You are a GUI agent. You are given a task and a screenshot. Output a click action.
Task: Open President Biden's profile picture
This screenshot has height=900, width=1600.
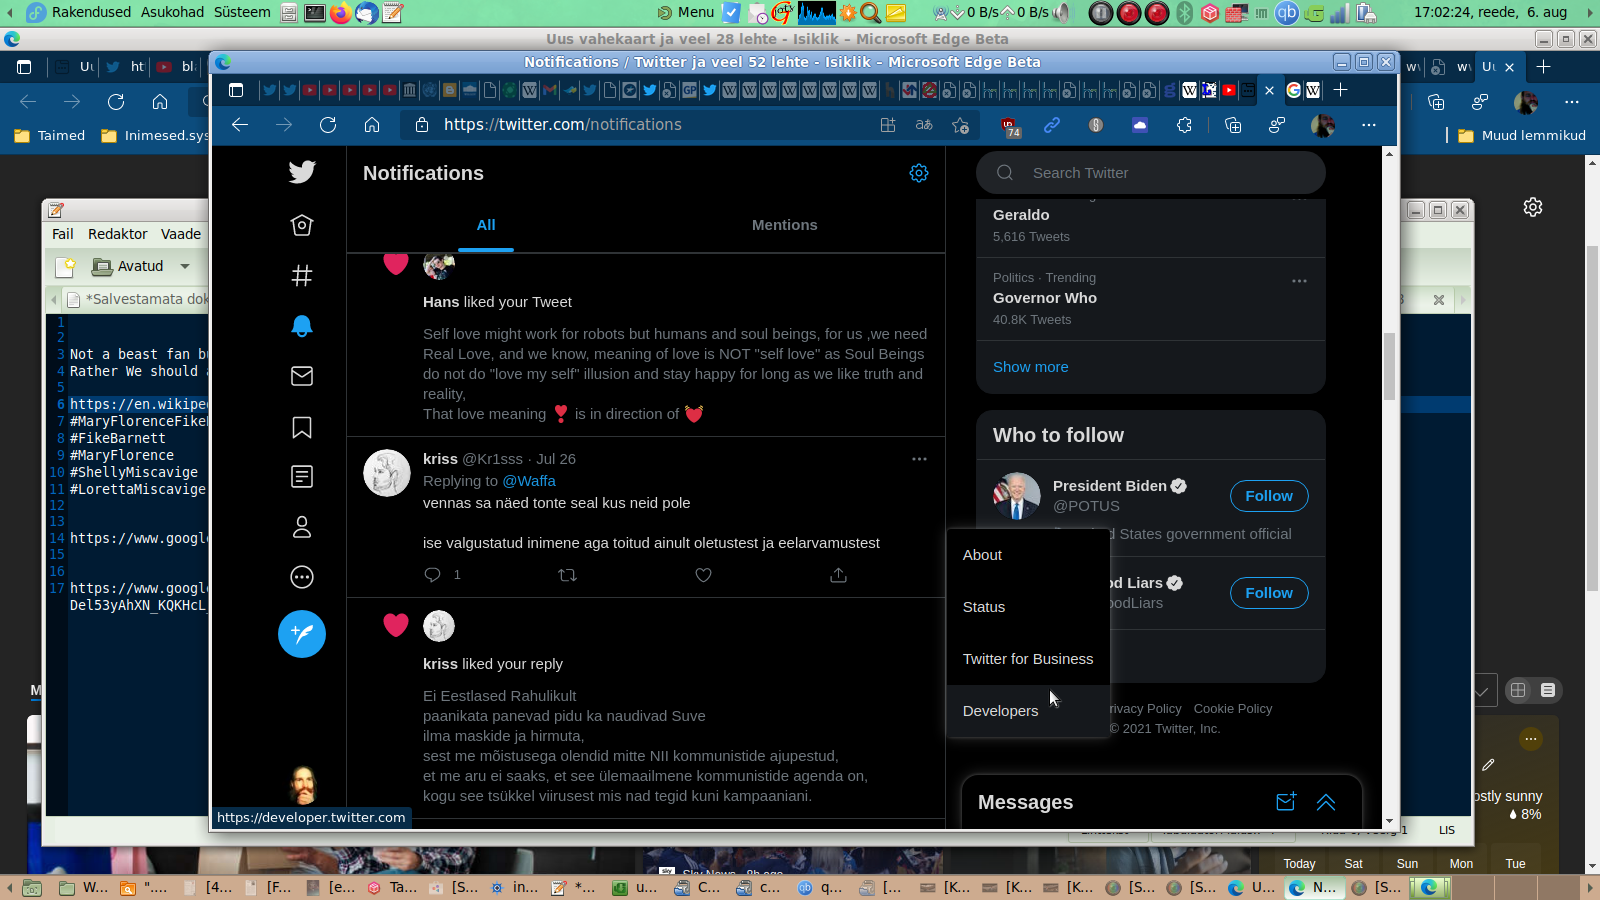pyautogui.click(x=1017, y=496)
